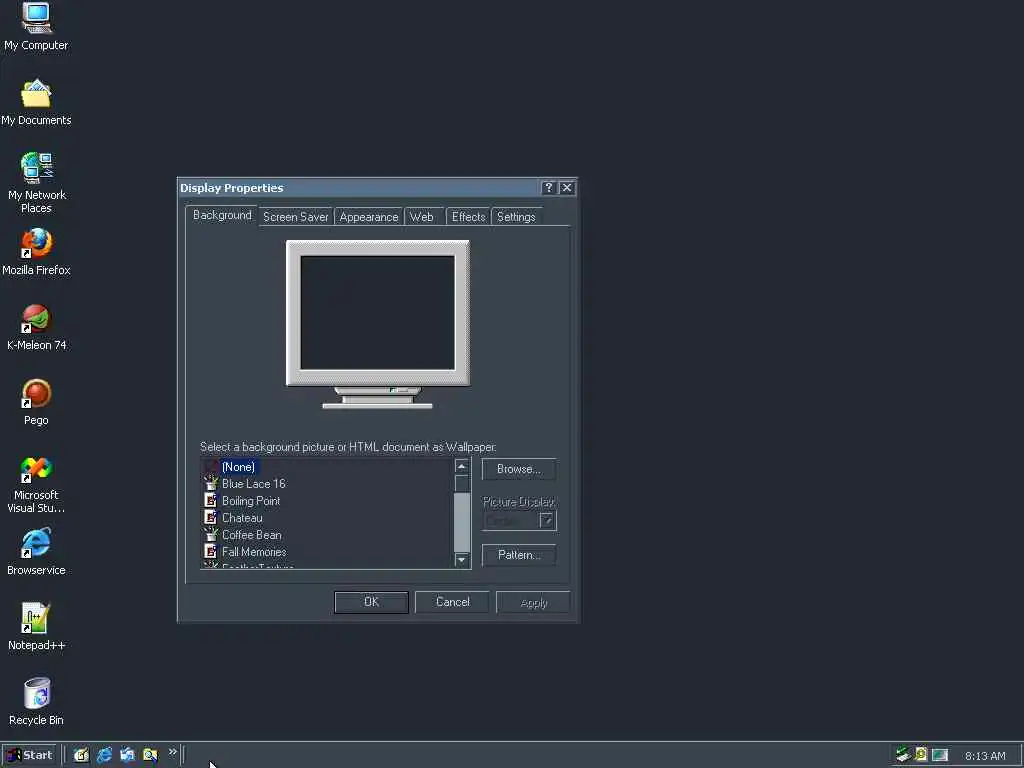
Task: Click the Apply button
Action: 533,603
